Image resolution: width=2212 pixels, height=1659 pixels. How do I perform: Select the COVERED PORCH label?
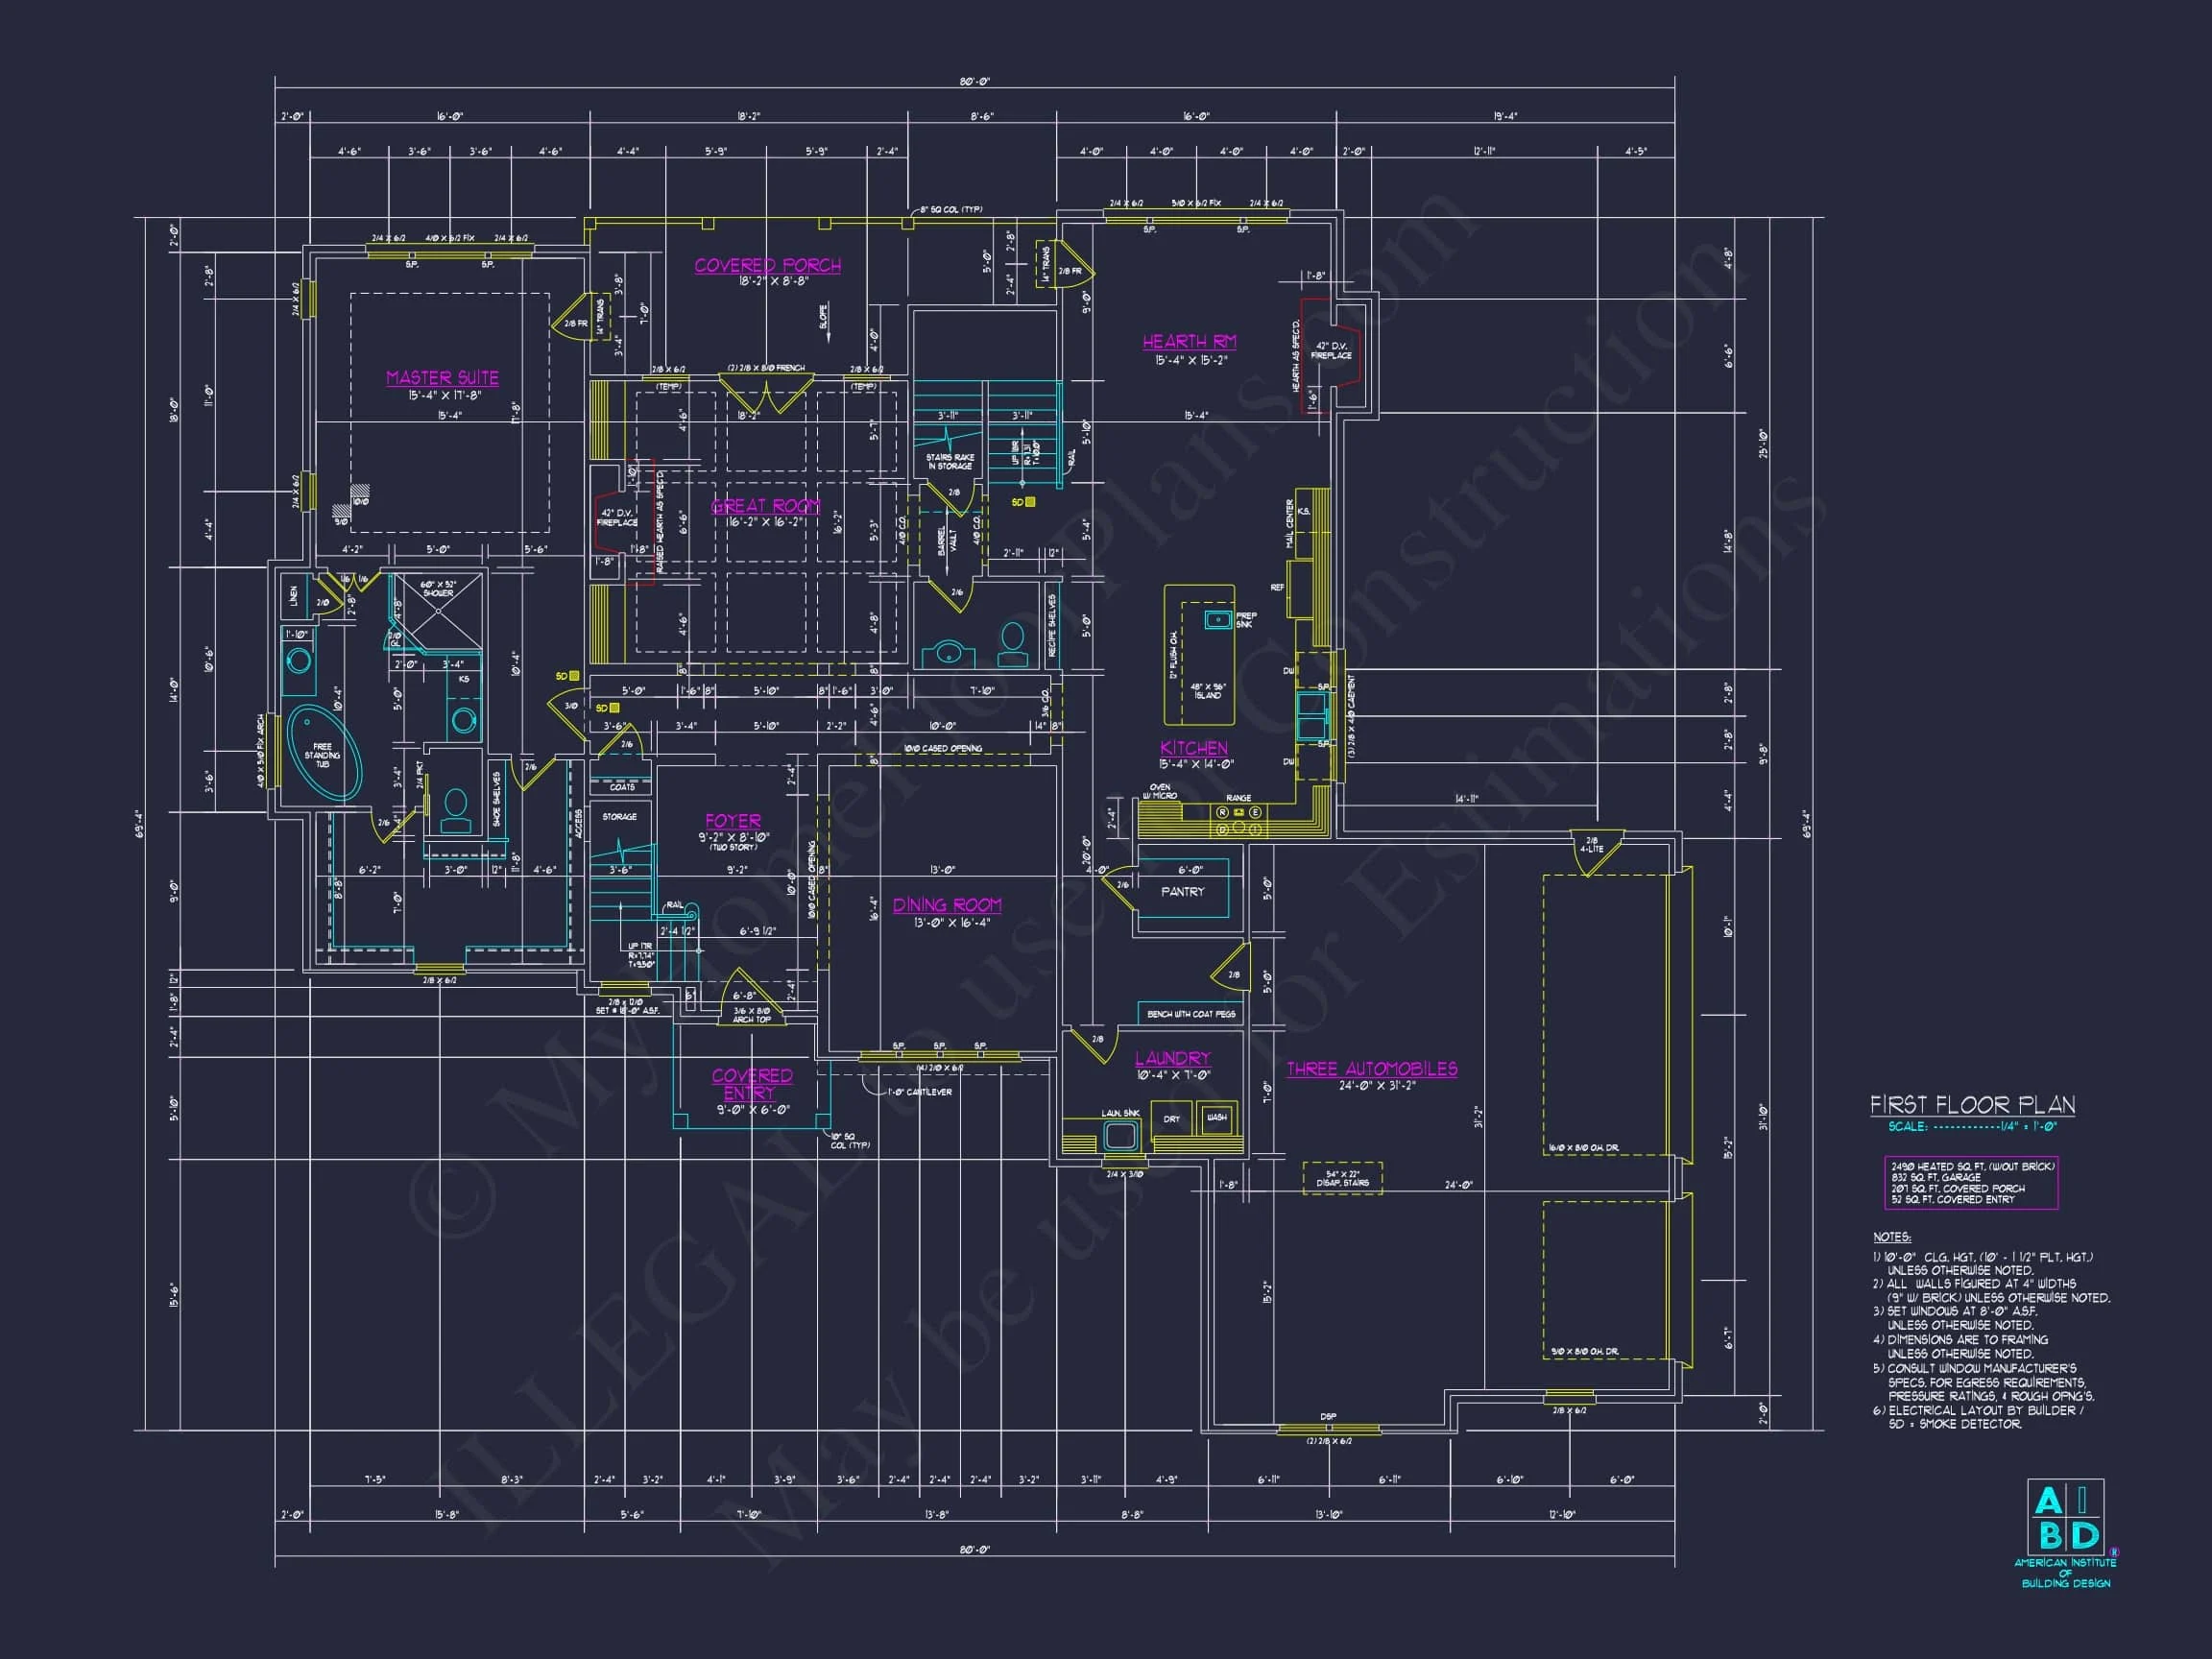[x=767, y=265]
